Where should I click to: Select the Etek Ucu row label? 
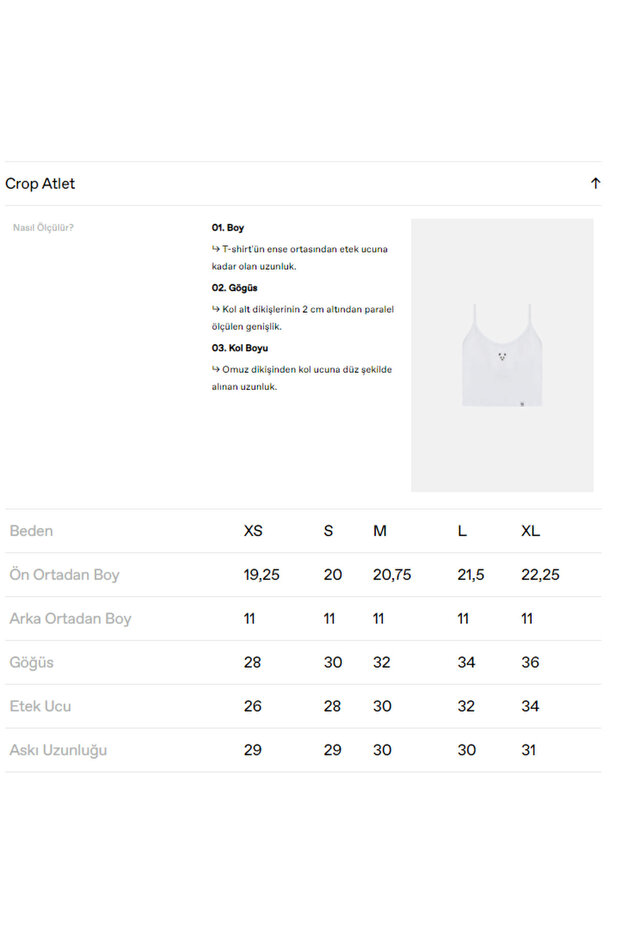point(40,706)
